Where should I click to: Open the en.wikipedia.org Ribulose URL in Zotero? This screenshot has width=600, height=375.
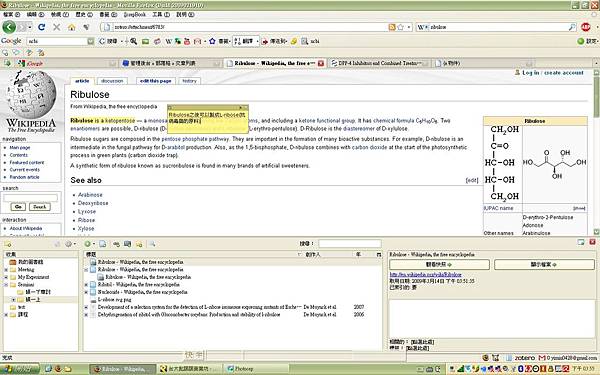[x=425, y=275]
